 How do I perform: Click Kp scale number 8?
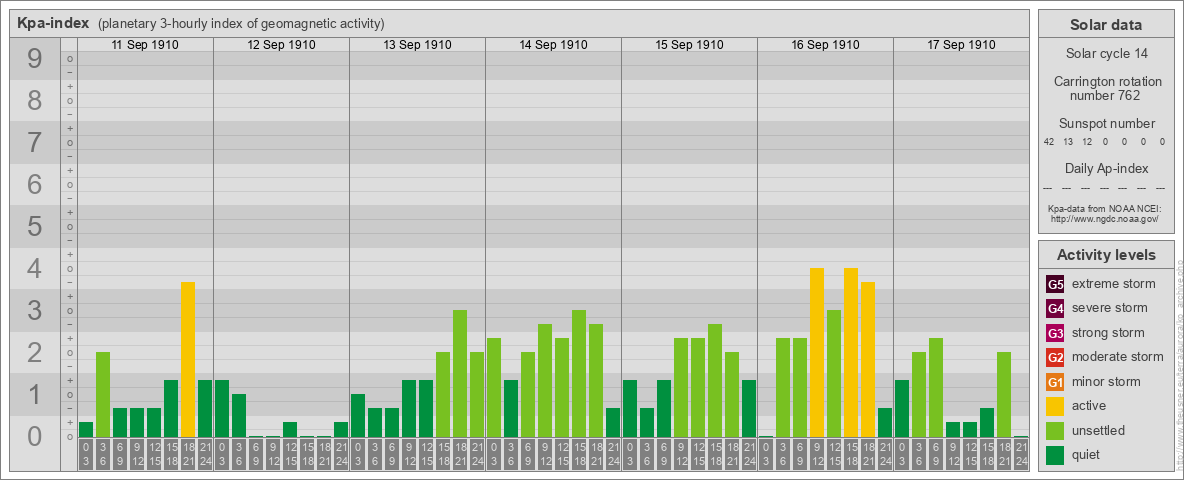pyautogui.click(x=35, y=100)
